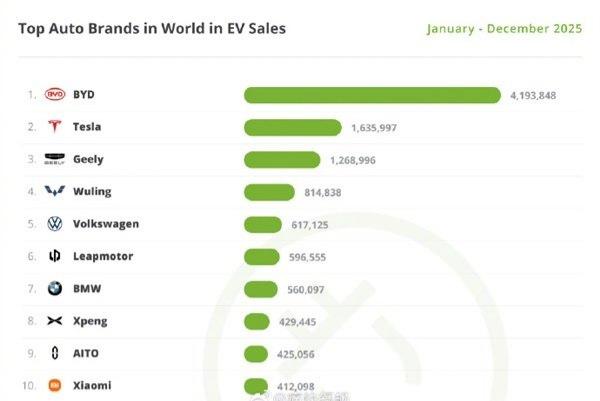Screen dimensions: 600x401
Task: Select the Geely logo
Action: tap(55, 159)
